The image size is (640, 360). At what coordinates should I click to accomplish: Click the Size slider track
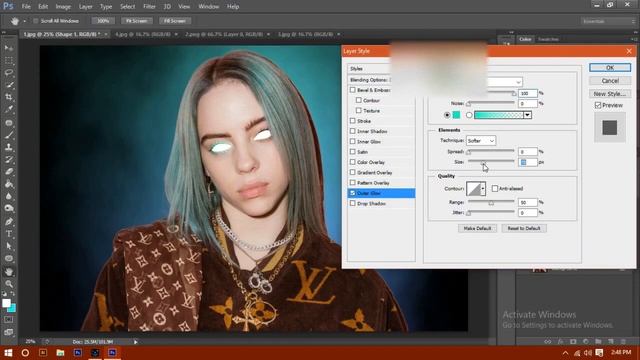click(x=491, y=162)
